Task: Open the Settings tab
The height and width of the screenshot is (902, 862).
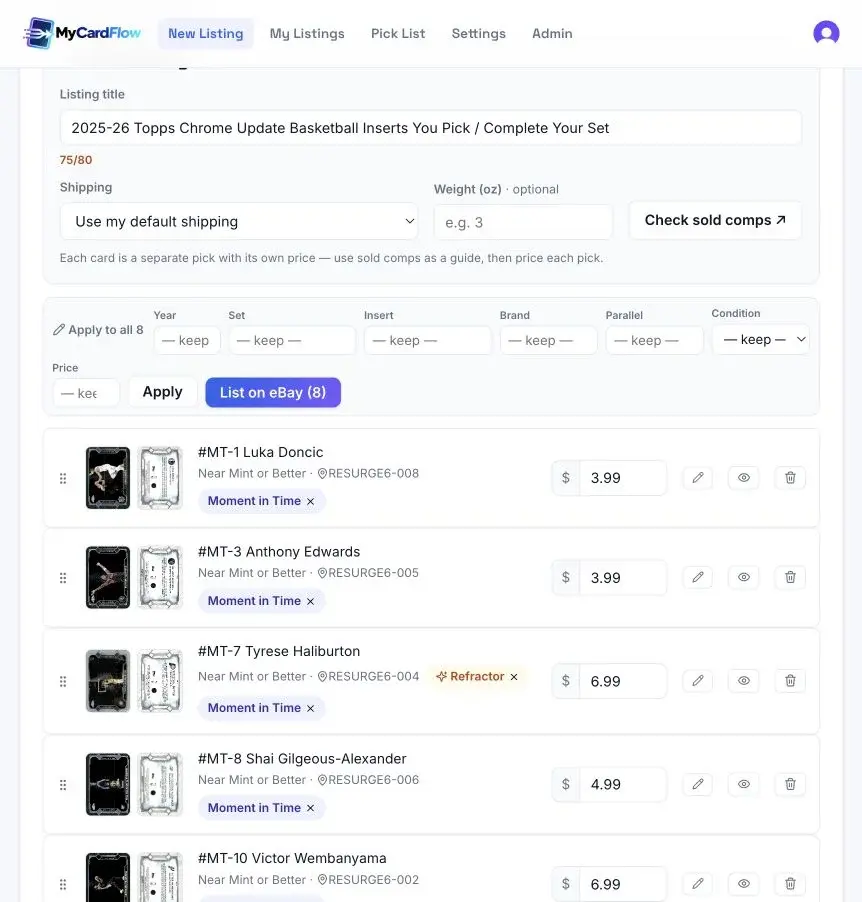Action: [x=478, y=33]
